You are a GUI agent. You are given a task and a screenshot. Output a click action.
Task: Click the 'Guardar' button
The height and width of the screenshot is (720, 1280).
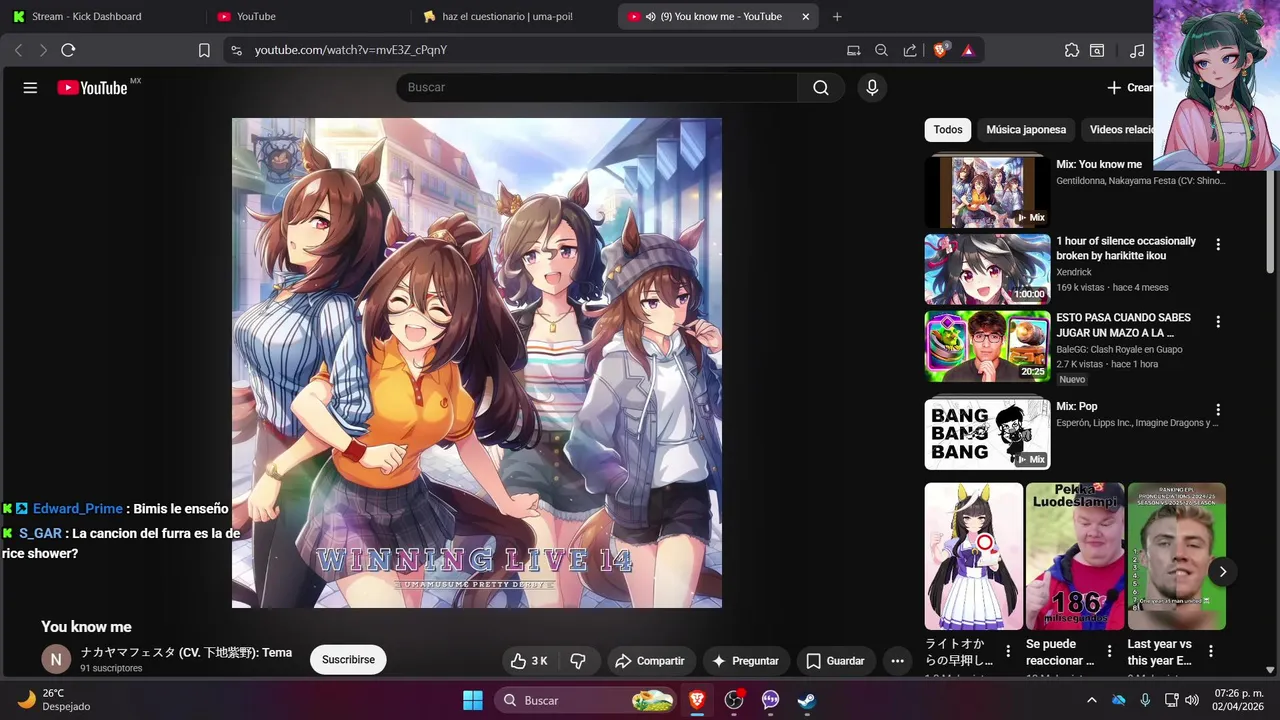[x=835, y=661]
